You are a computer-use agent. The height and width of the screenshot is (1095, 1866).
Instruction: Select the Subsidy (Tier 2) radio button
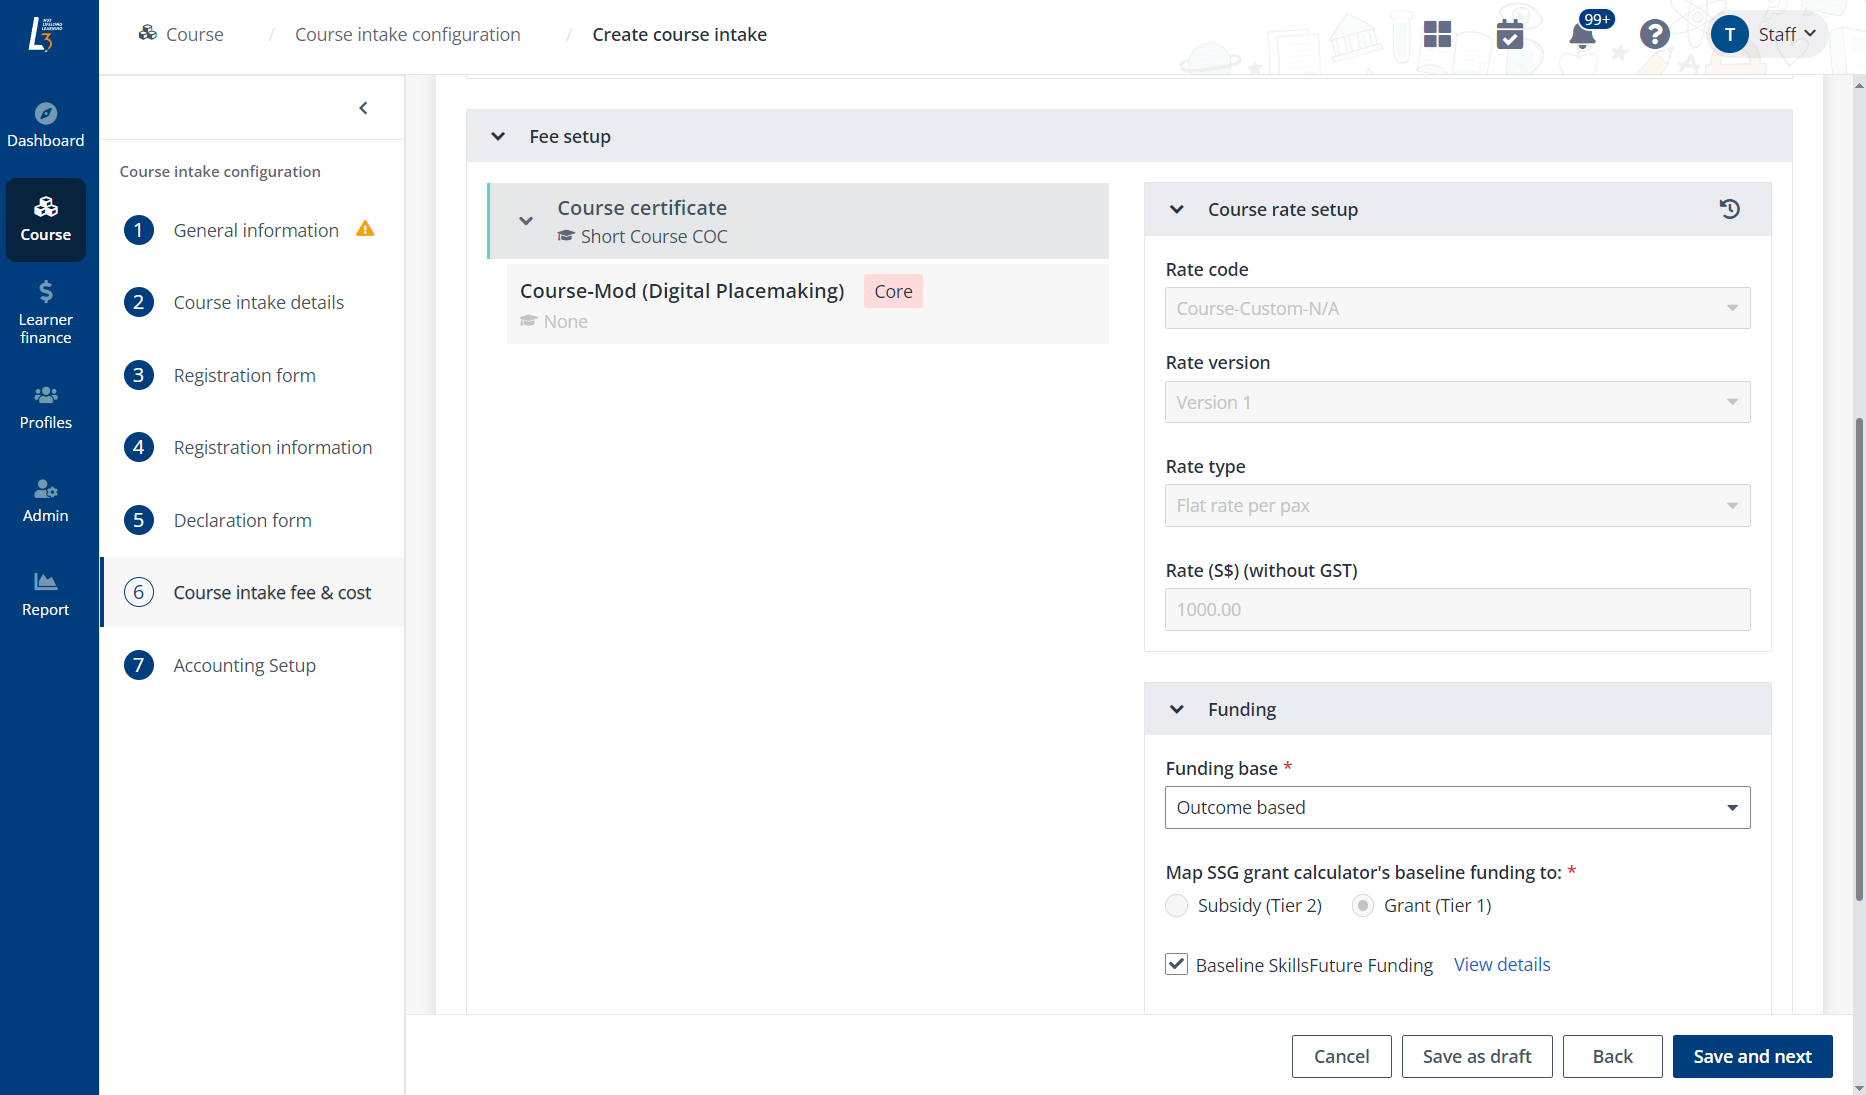click(1177, 906)
